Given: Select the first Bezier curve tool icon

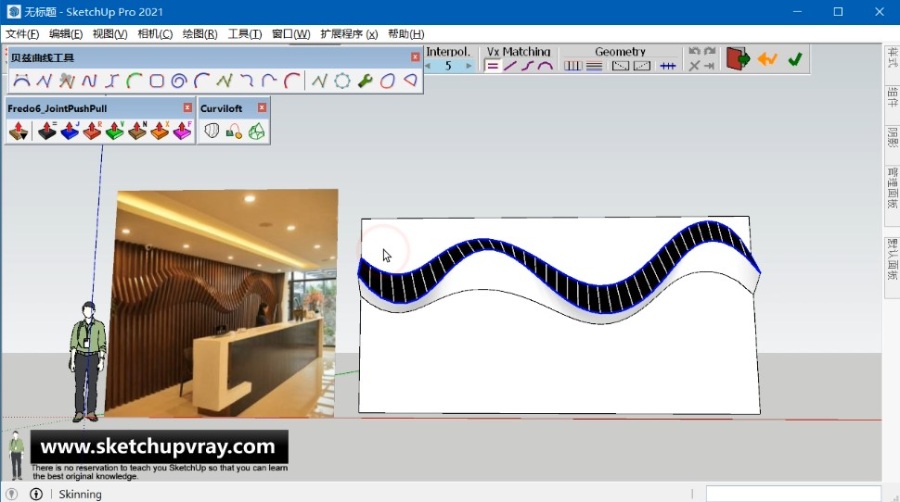Looking at the screenshot, I should [21, 81].
